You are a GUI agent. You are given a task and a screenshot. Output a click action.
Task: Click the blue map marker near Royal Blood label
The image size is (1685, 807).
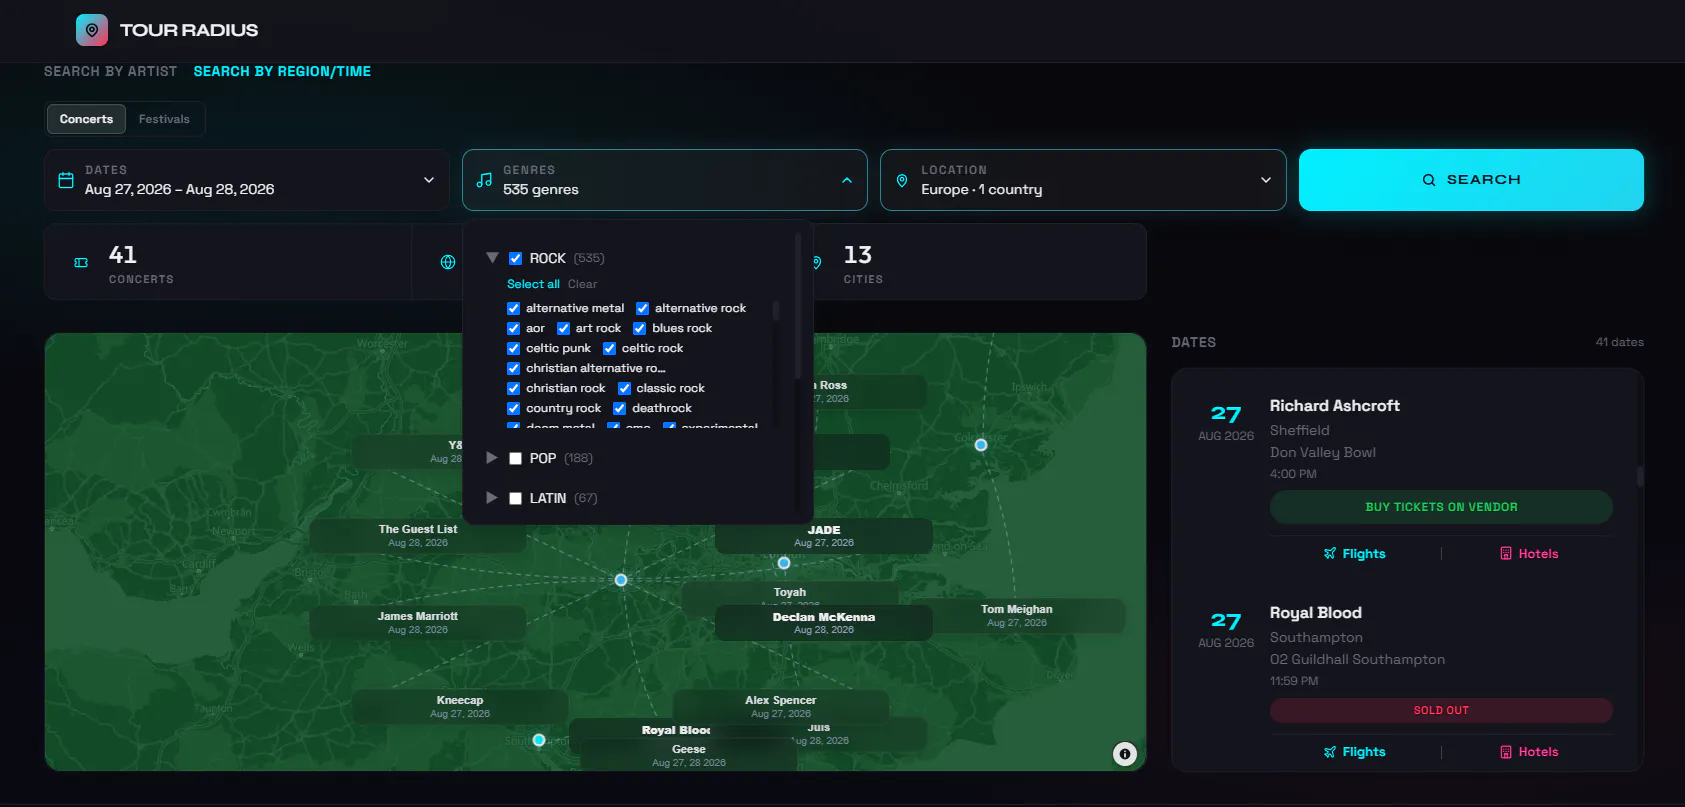coord(539,740)
